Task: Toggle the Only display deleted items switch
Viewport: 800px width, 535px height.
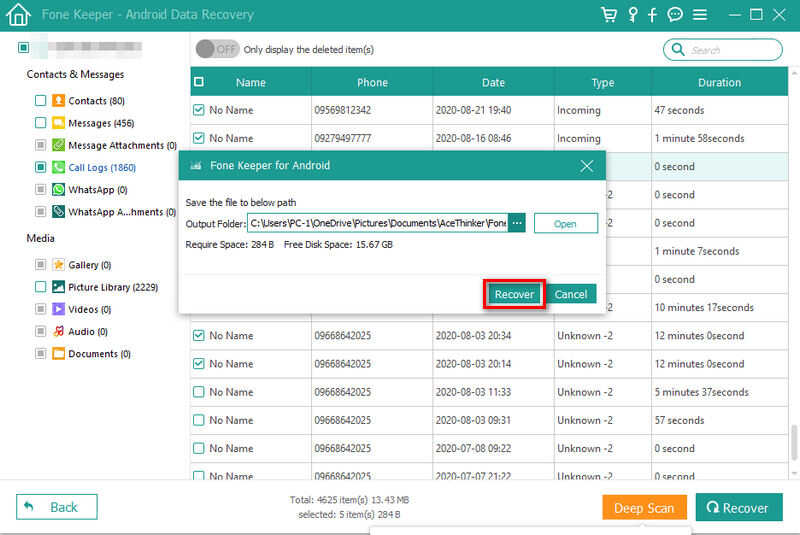Action: pyautogui.click(x=217, y=49)
